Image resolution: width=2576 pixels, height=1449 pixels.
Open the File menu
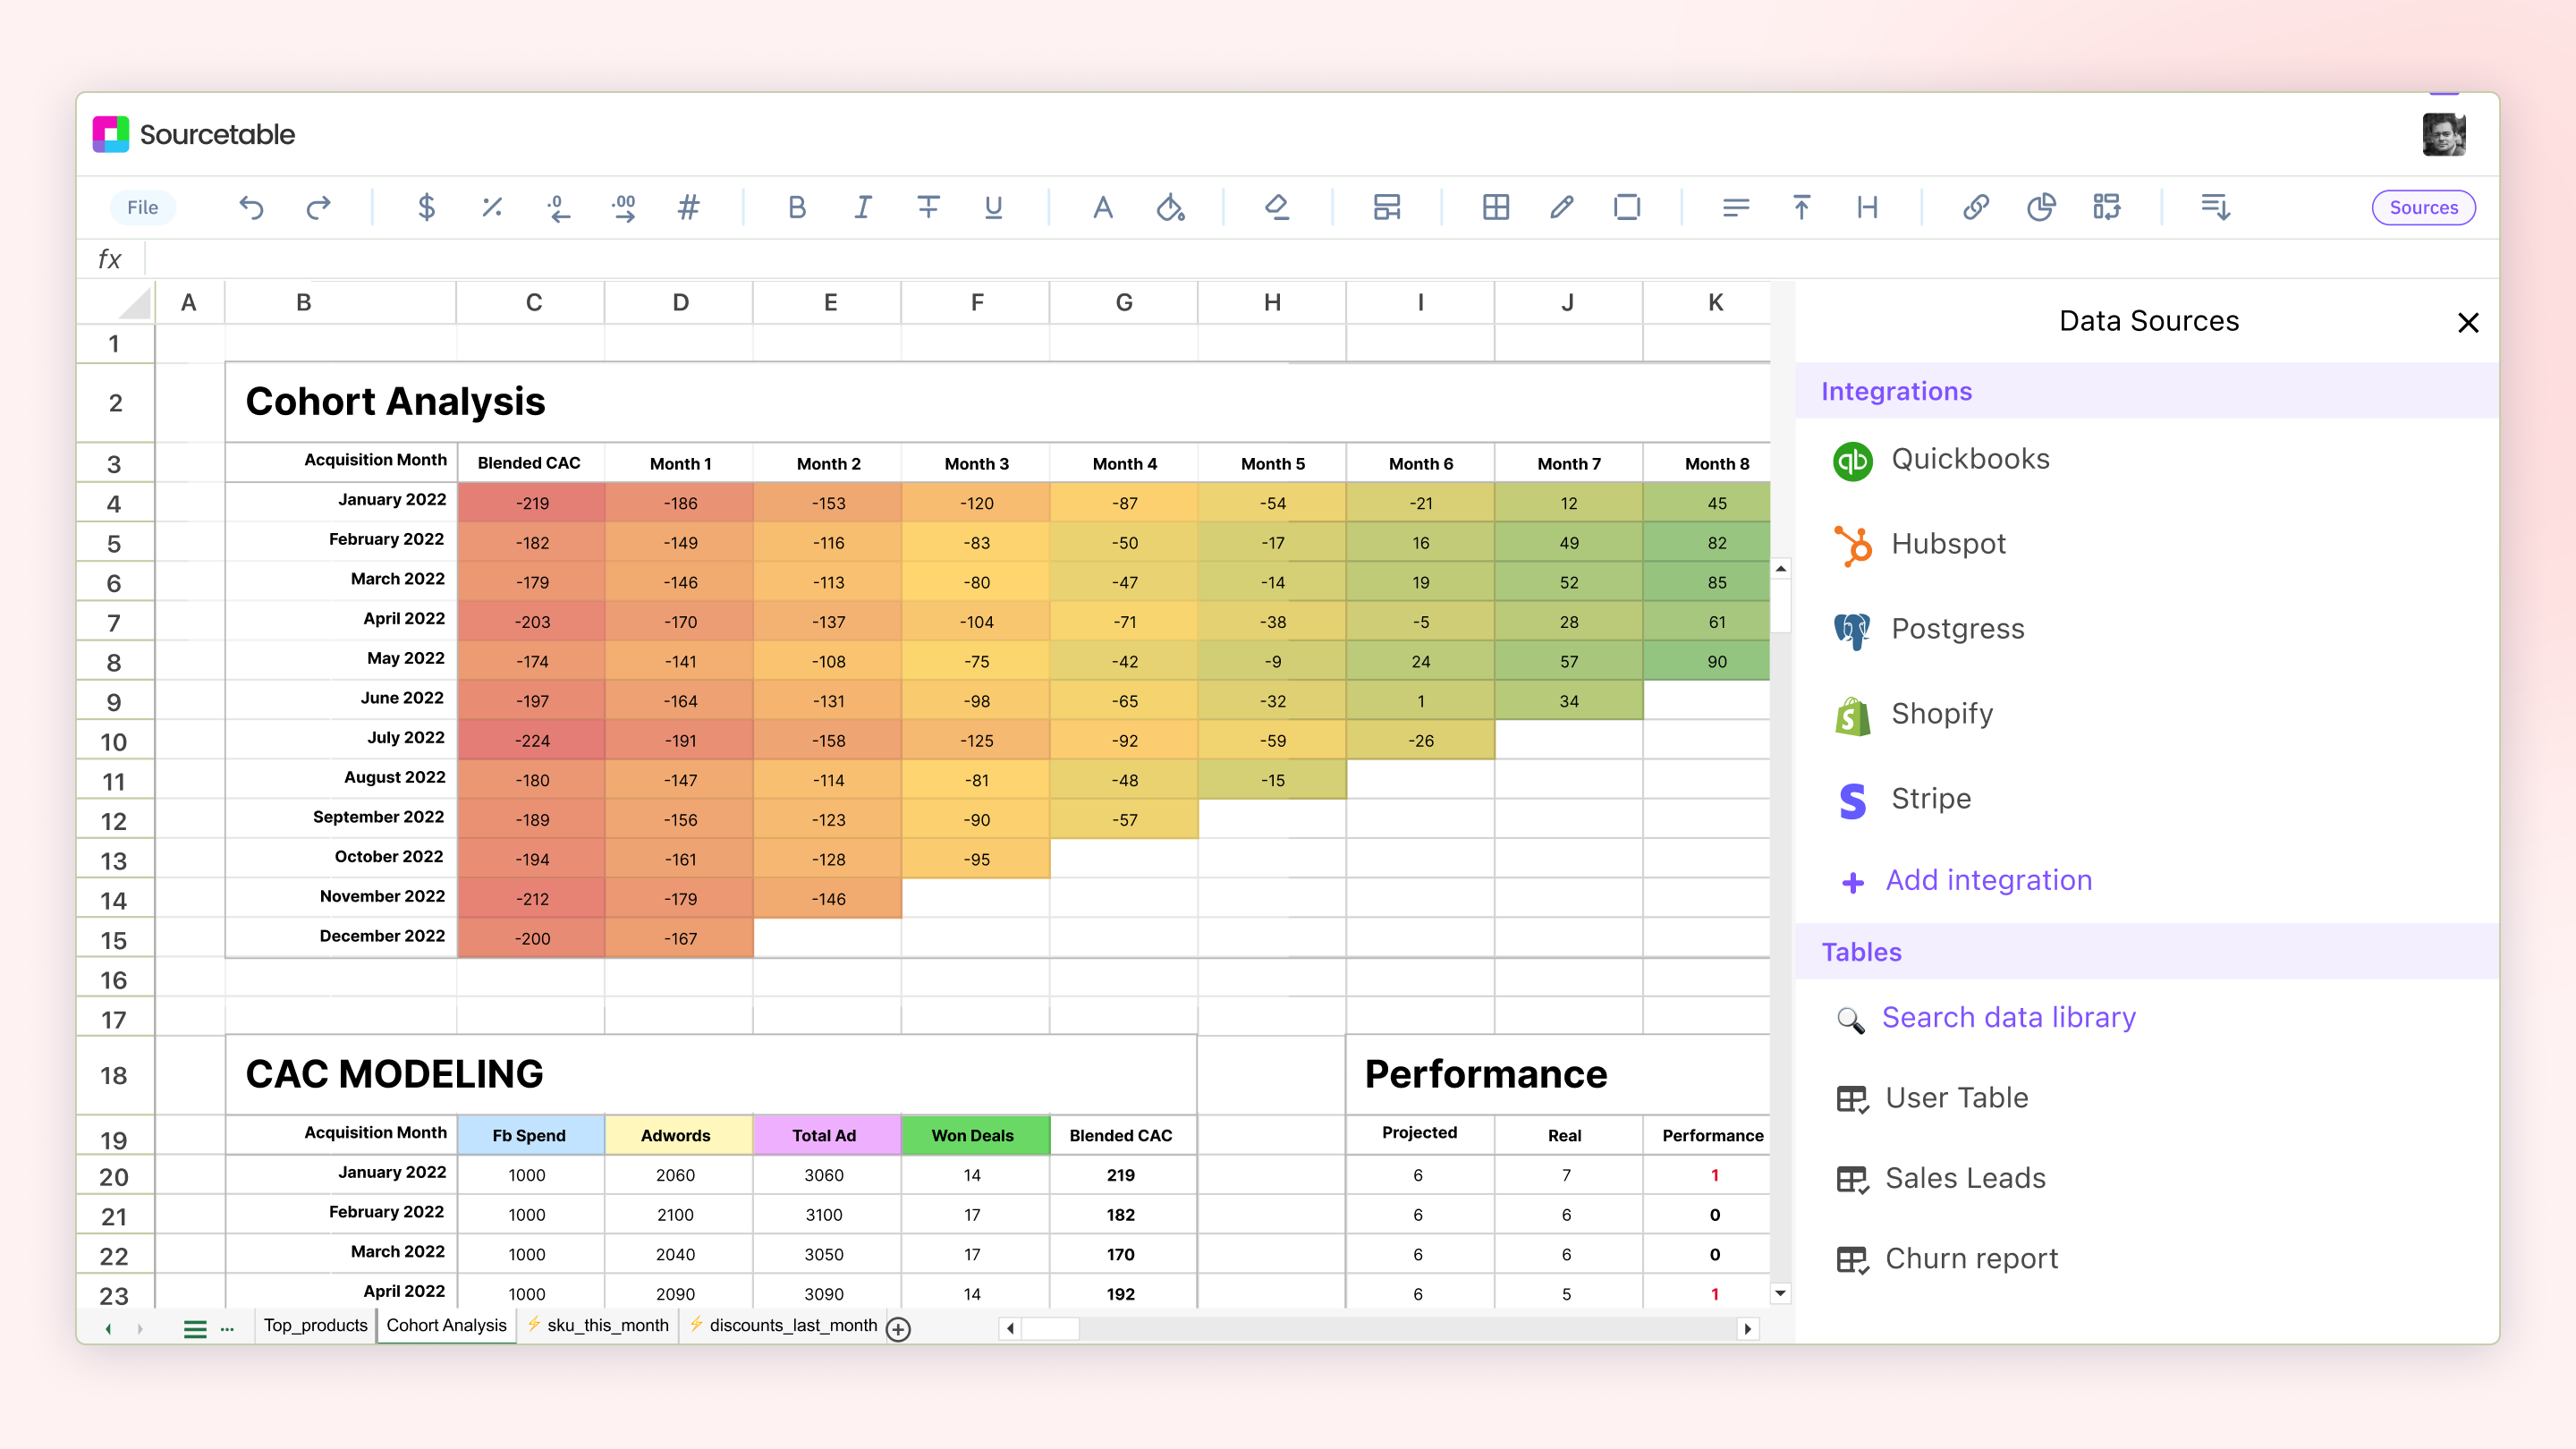142,208
